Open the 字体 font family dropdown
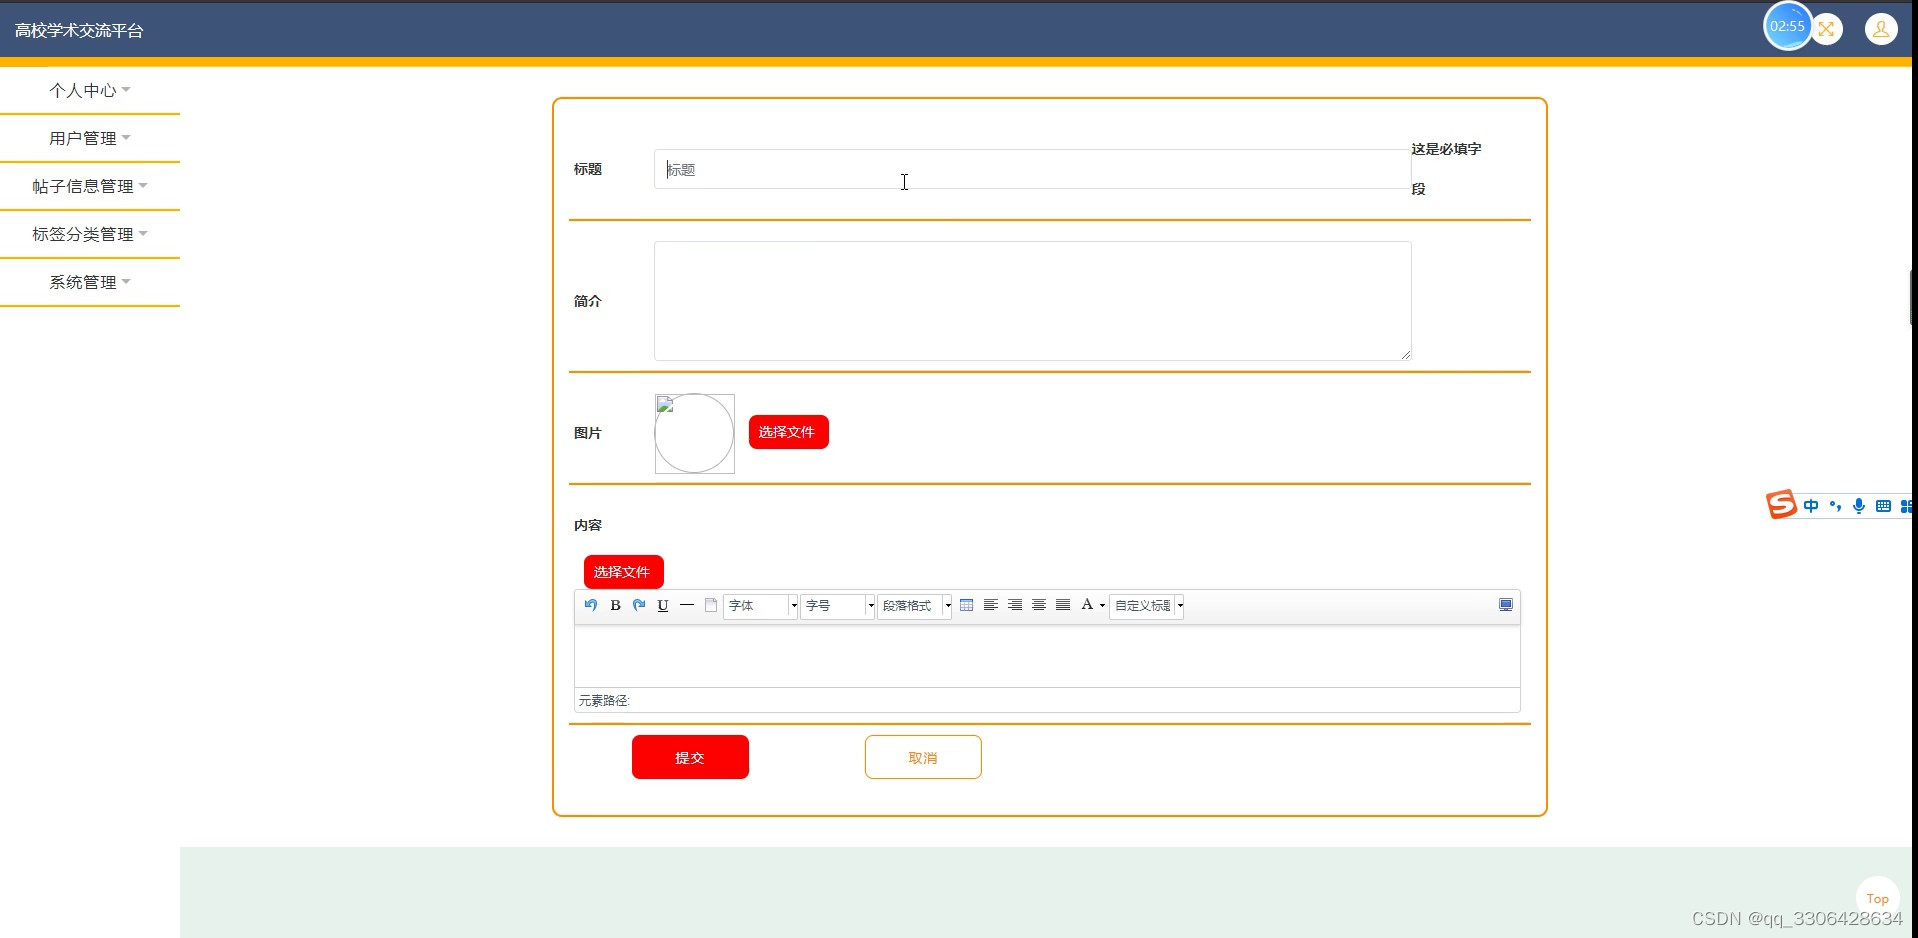Screen dimensions: 1918x938 (761, 606)
